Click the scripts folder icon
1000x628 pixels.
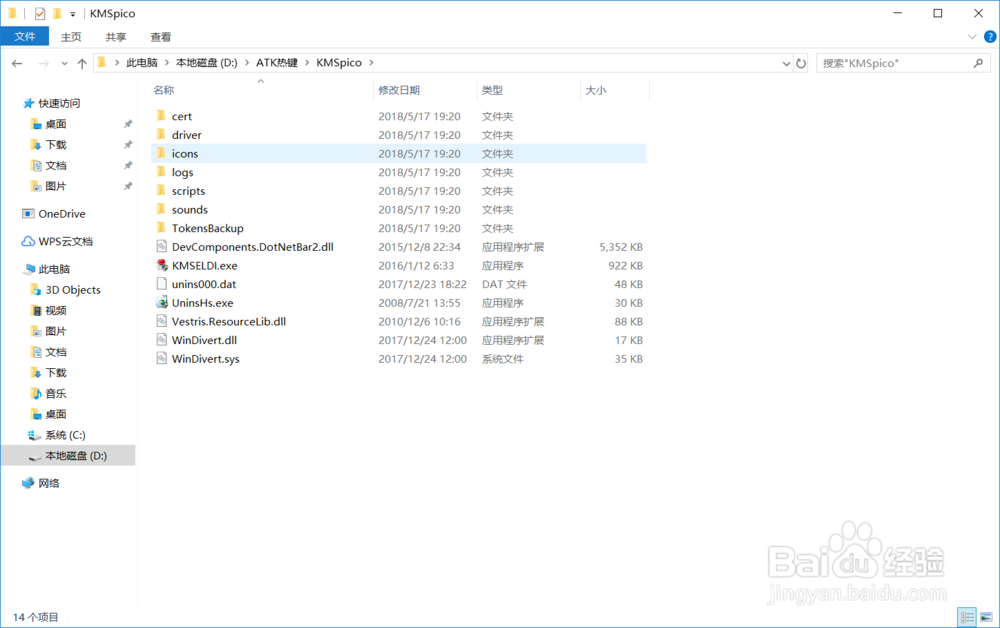161,191
